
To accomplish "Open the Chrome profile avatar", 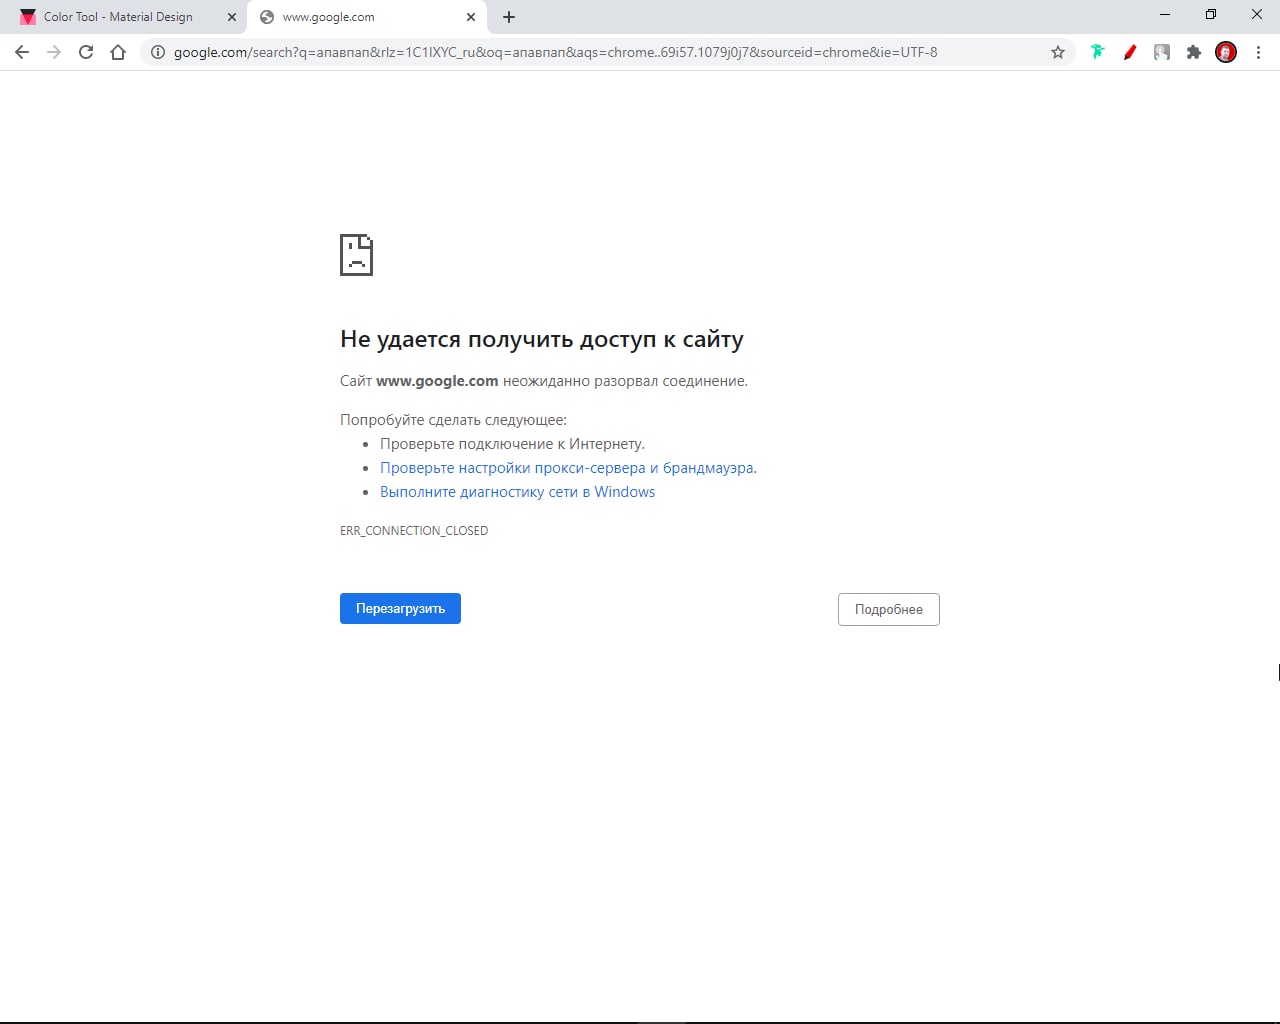I will click(1226, 52).
